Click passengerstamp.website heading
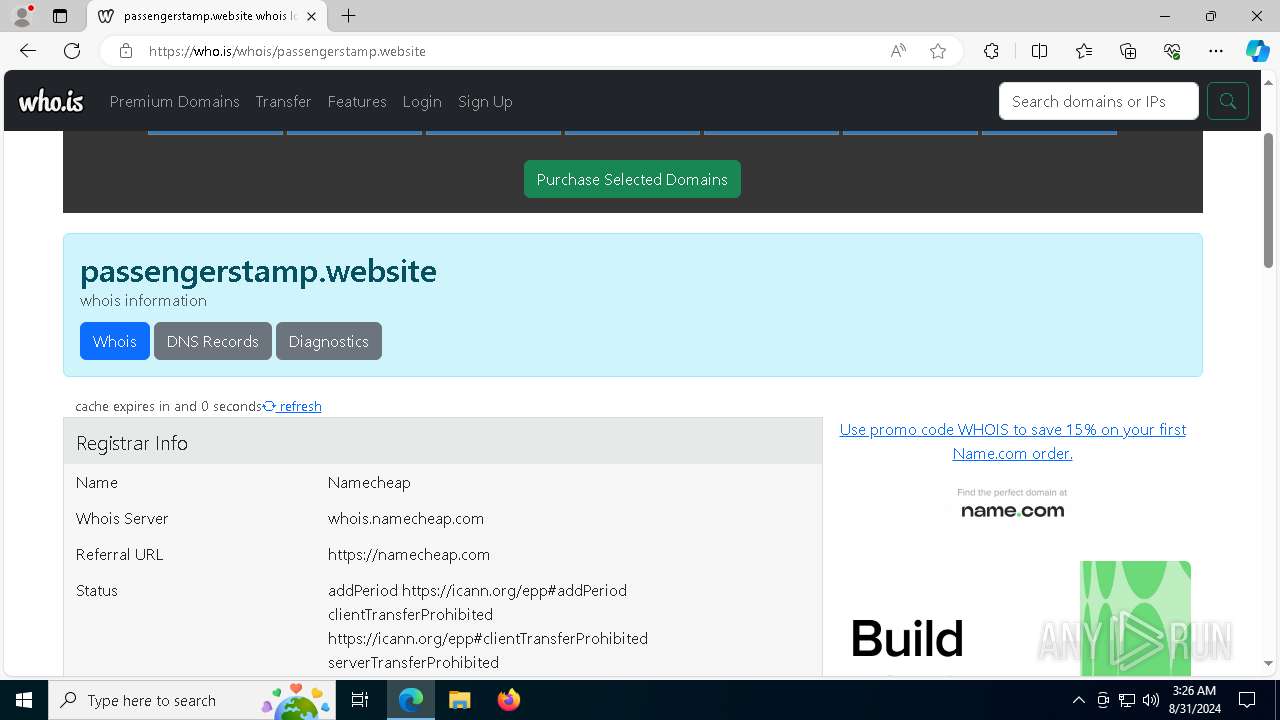The height and width of the screenshot is (720, 1280). [258, 271]
